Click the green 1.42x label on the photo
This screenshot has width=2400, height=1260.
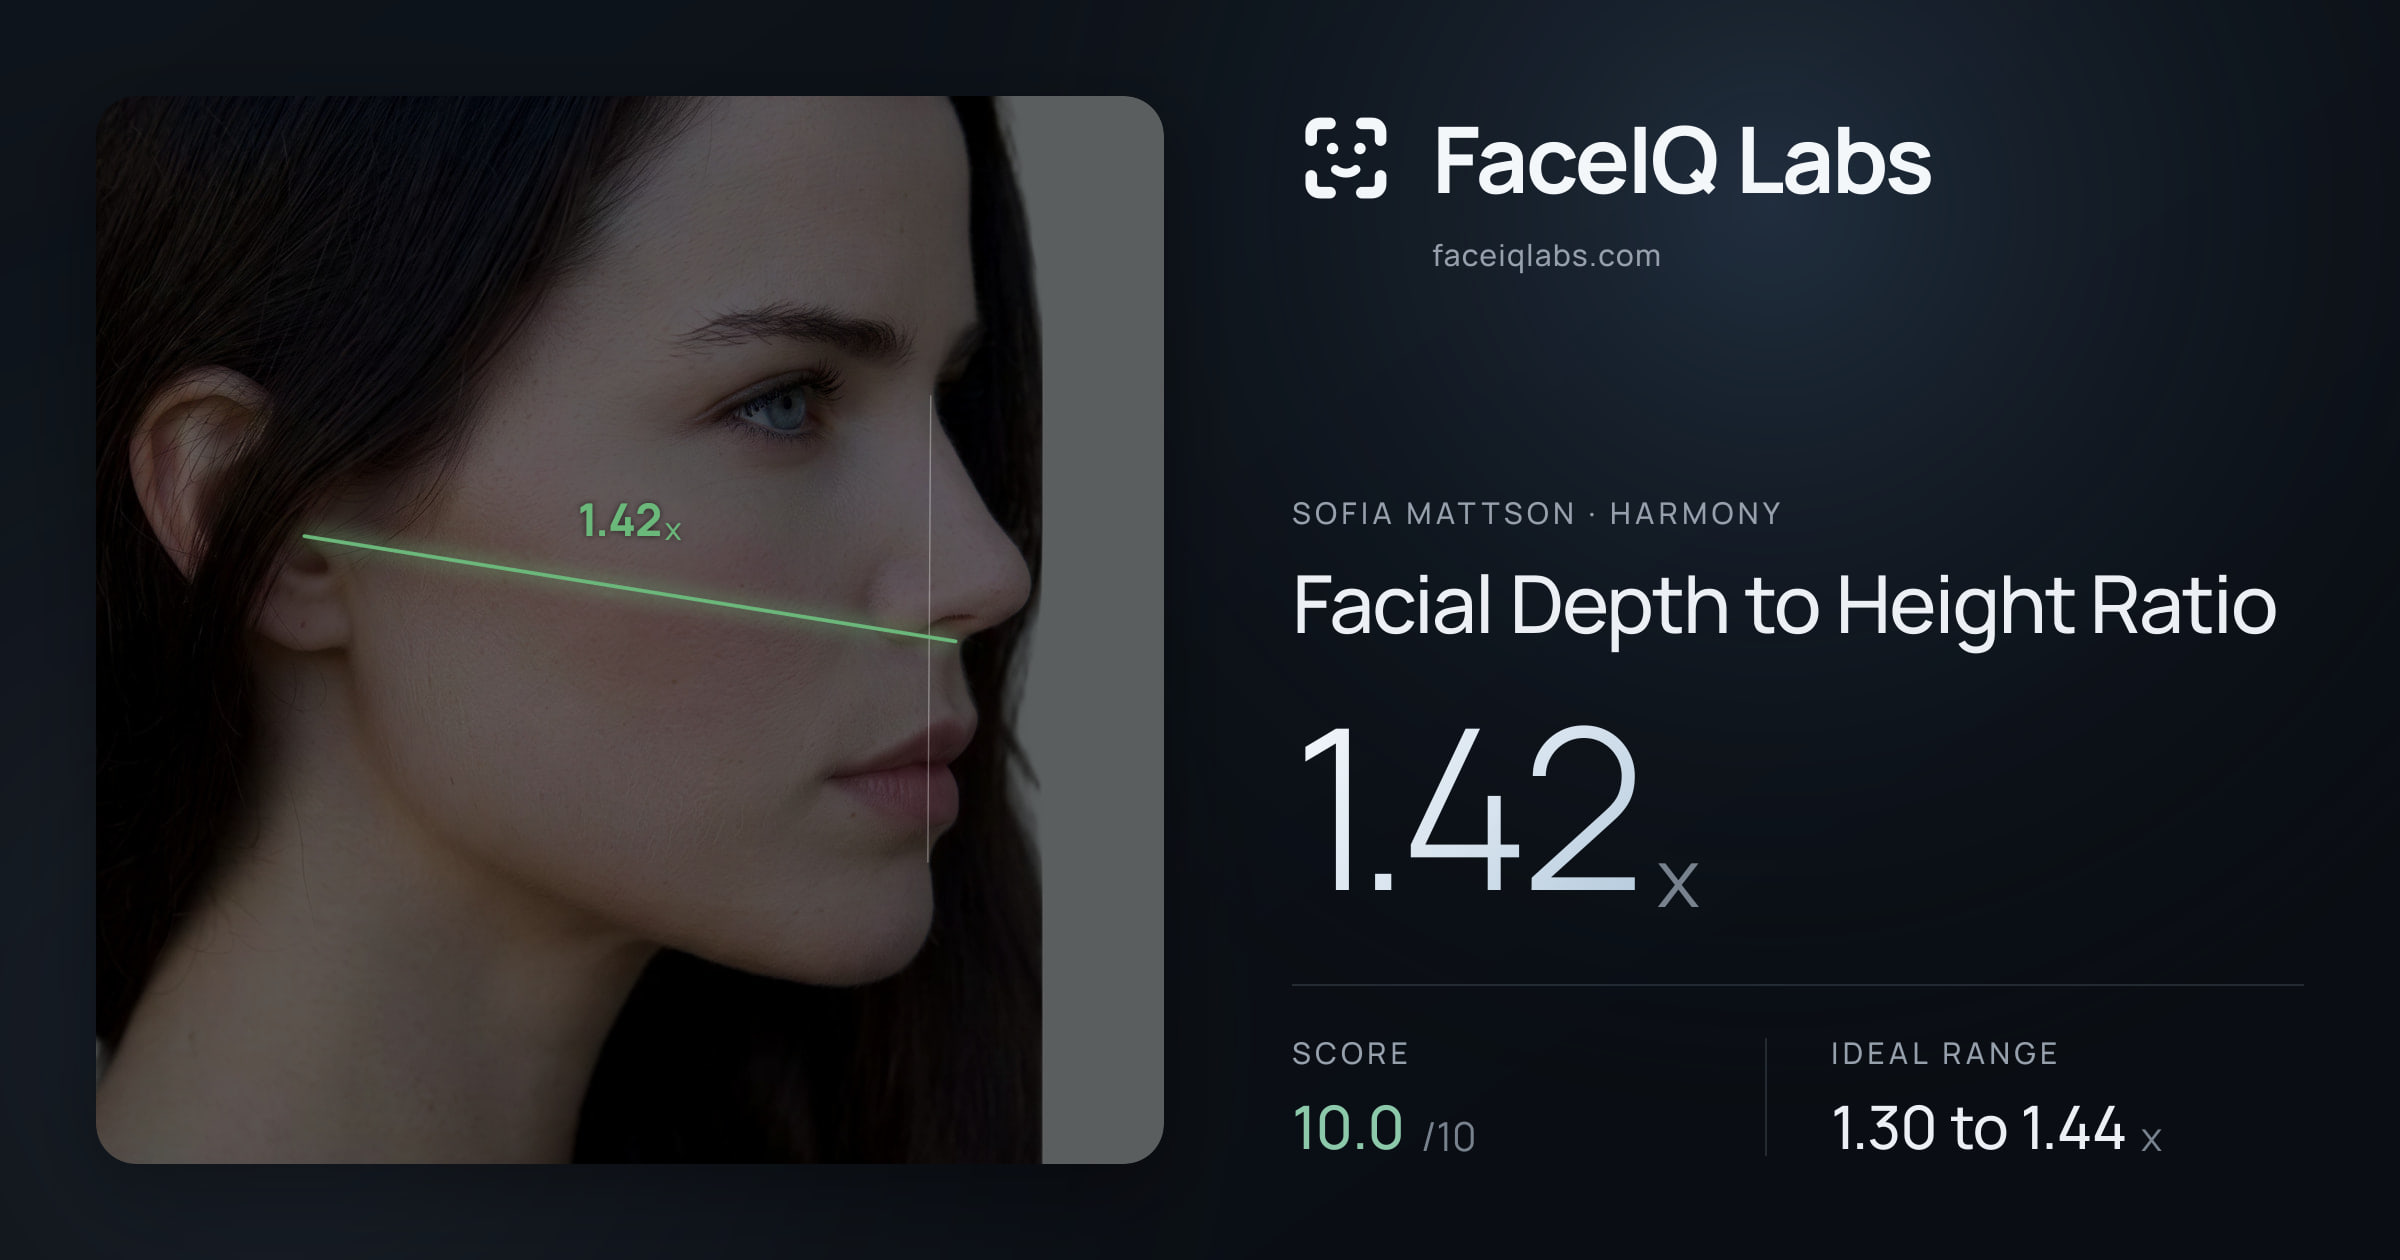(630, 521)
